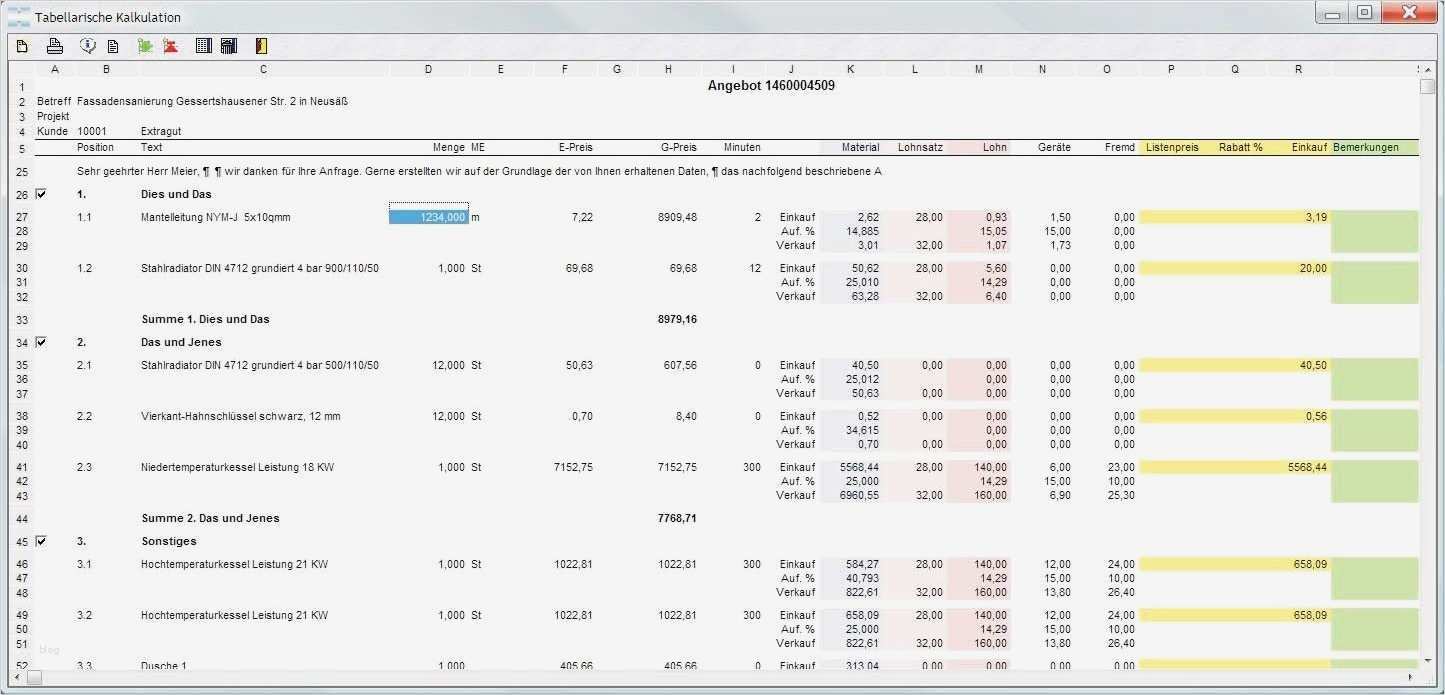Image resolution: width=1445 pixels, height=695 pixels.
Task: Click G-Preis value 8909,48
Action: [x=677, y=217]
